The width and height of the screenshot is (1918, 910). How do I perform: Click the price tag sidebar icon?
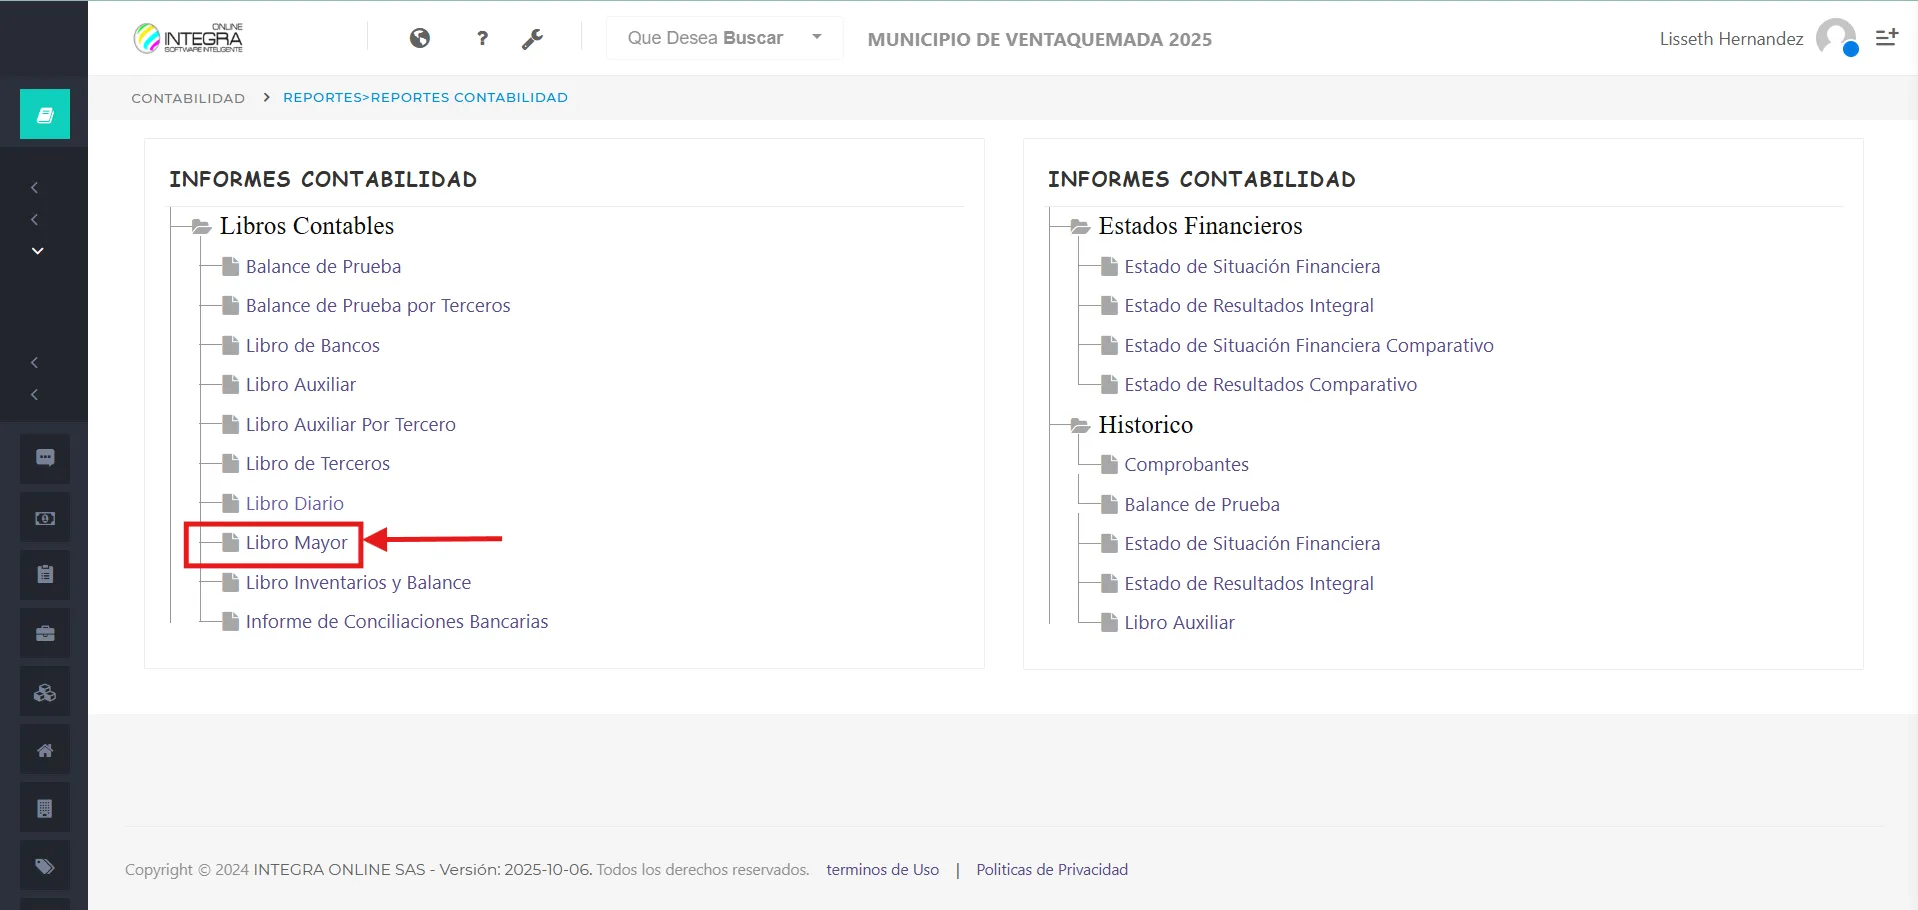pos(45,866)
